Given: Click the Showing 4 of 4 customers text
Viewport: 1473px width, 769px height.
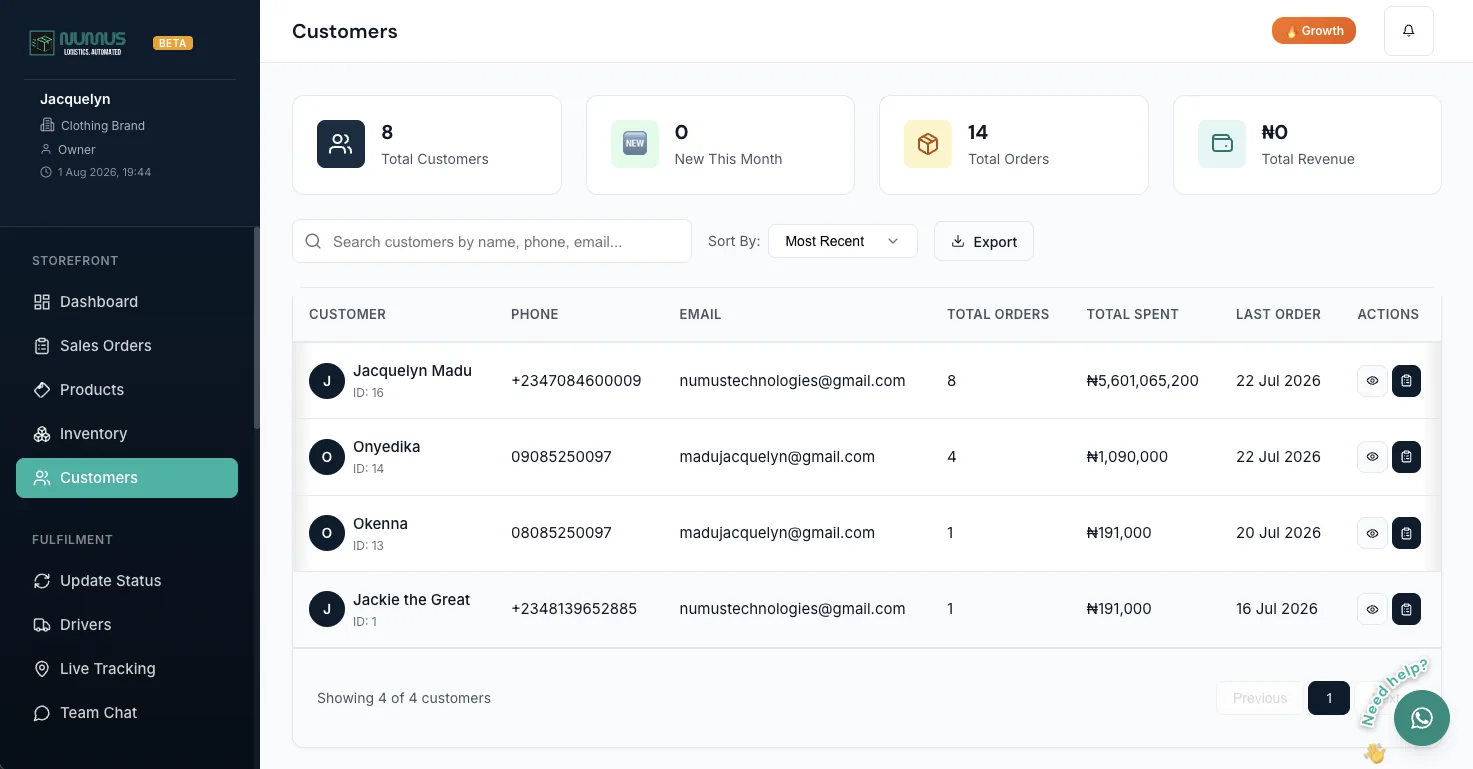Looking at the screenshot, I should (404, 698).
